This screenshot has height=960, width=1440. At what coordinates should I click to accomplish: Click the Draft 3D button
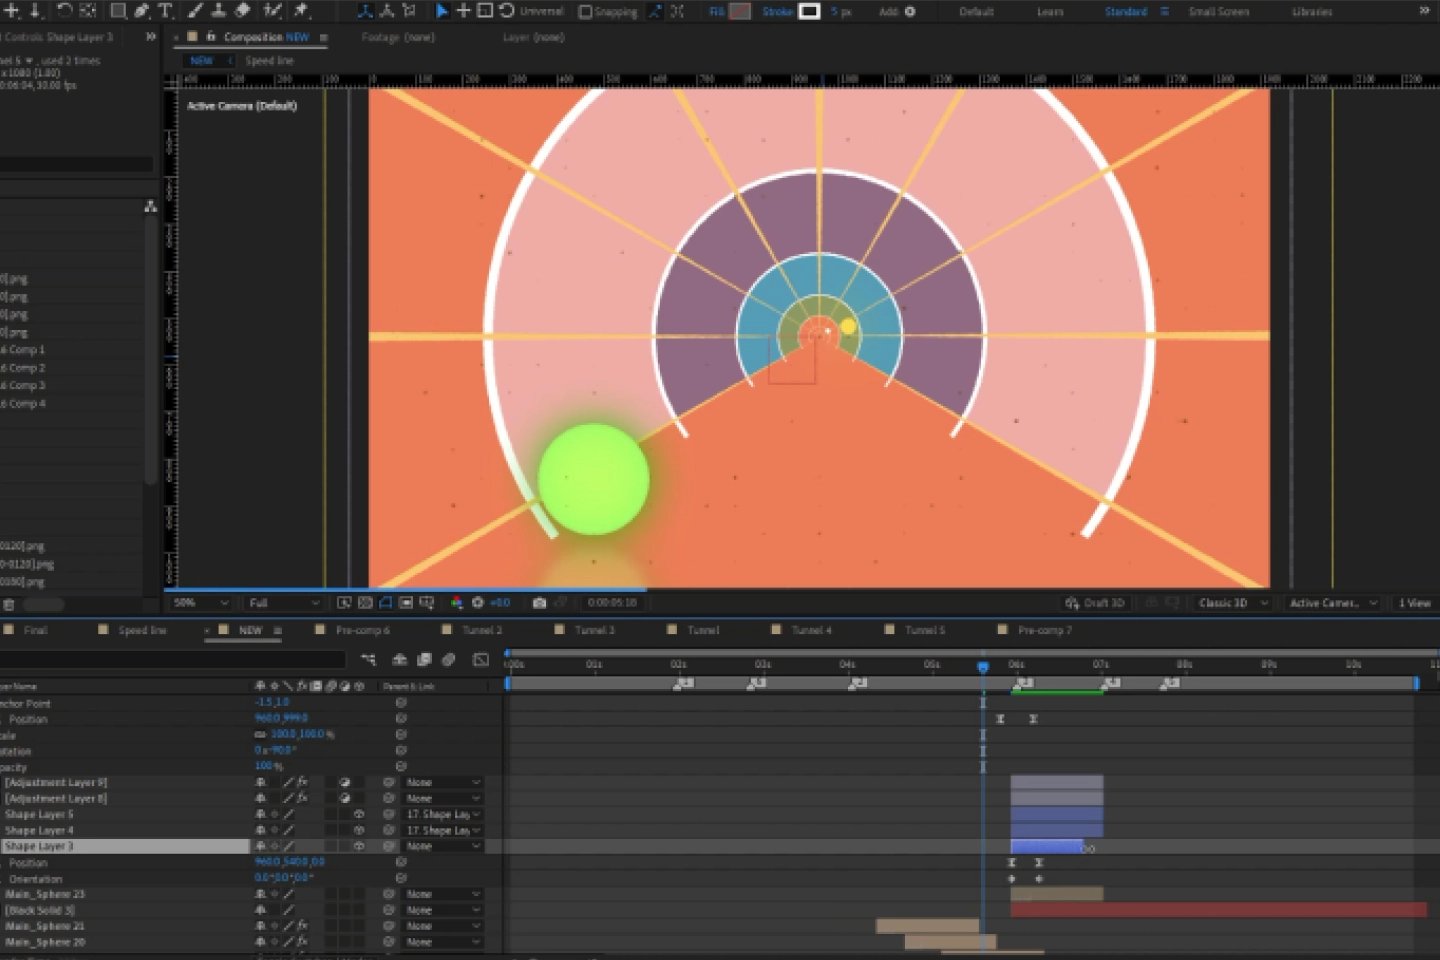pos(1095,603)
